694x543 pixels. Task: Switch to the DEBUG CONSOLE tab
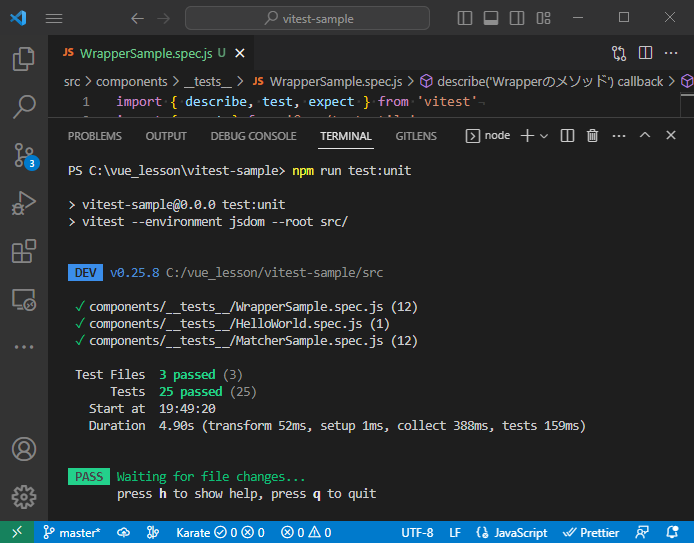point(253,136)
